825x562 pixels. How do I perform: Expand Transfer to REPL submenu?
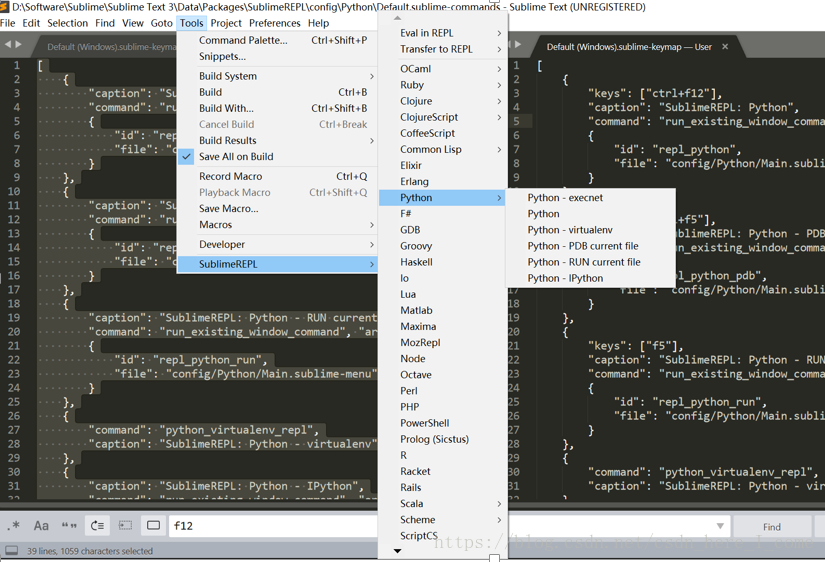click(442, 49)
